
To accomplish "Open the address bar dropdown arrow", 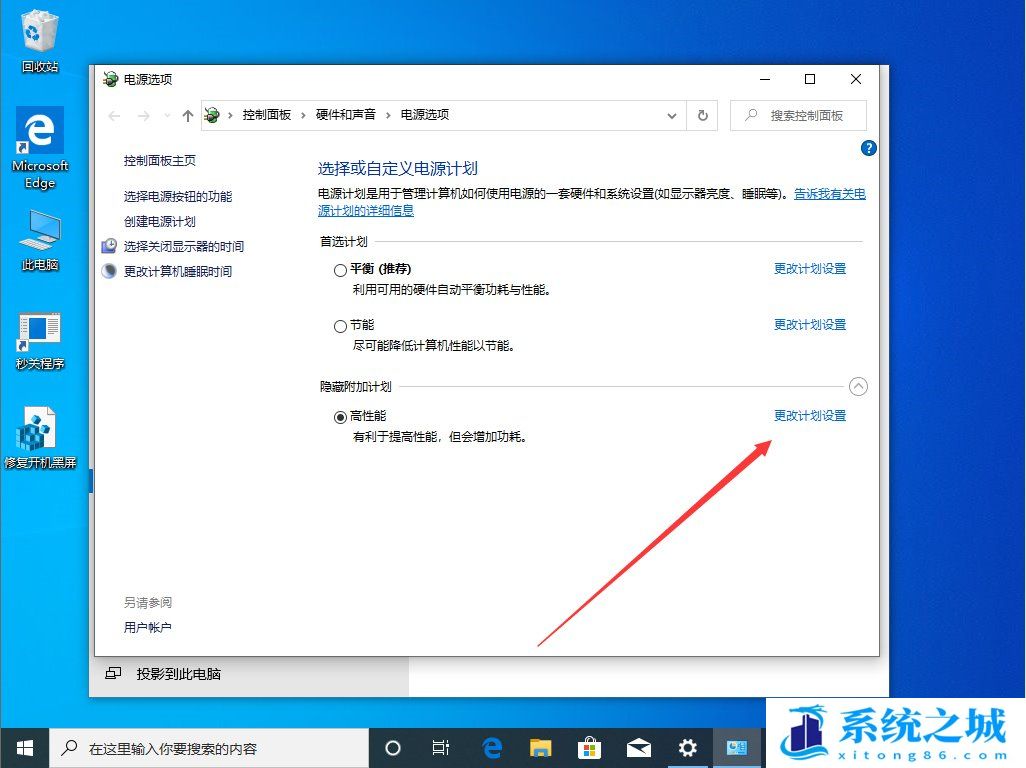I will point(672,115).
